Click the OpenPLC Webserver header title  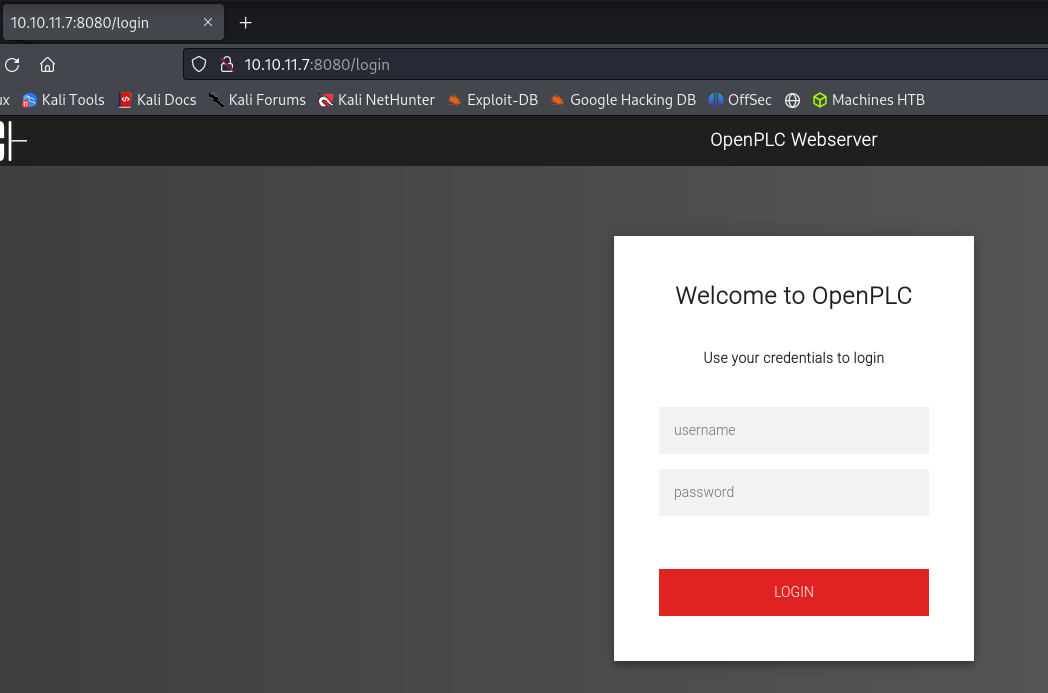pos(793,140)
